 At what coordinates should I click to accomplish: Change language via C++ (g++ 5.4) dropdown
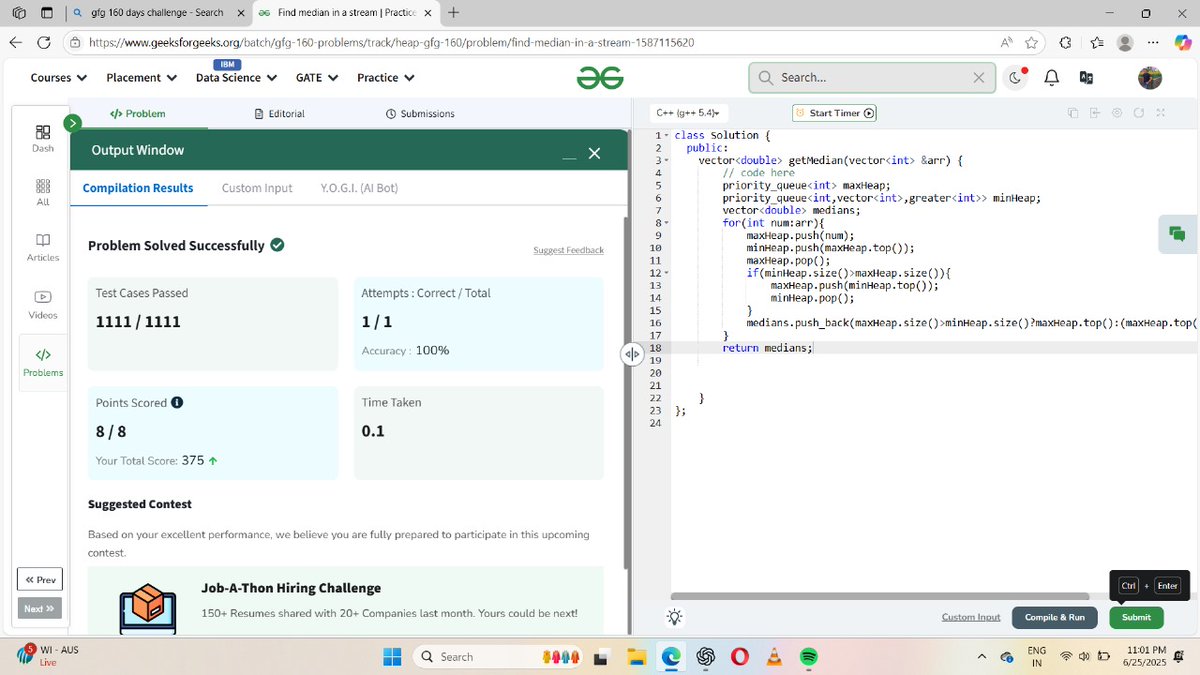click(x=690, y=114)
